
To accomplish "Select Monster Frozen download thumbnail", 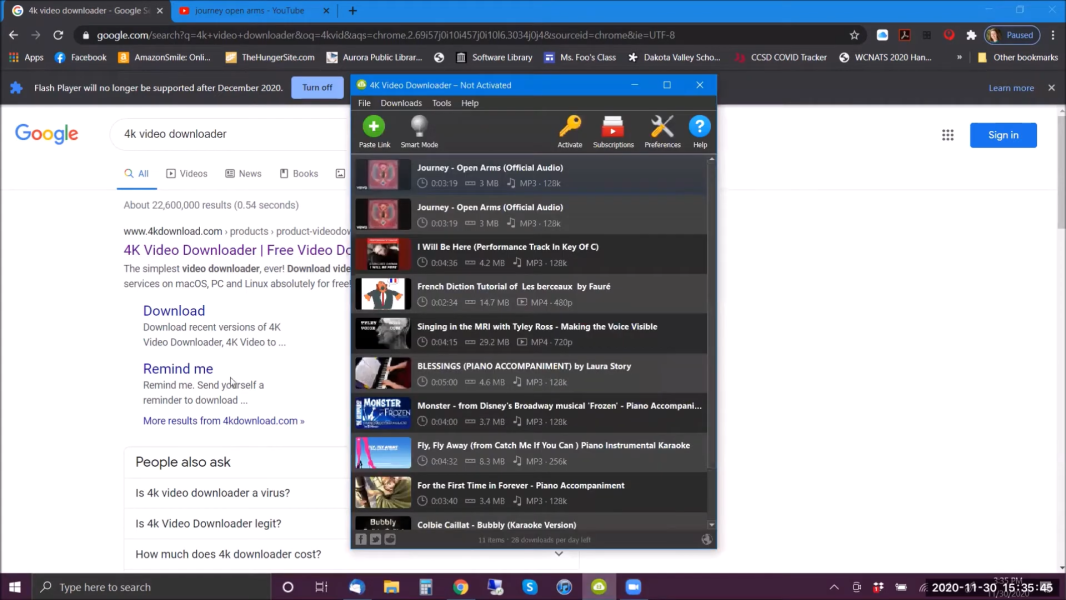I will click(383, 413).
